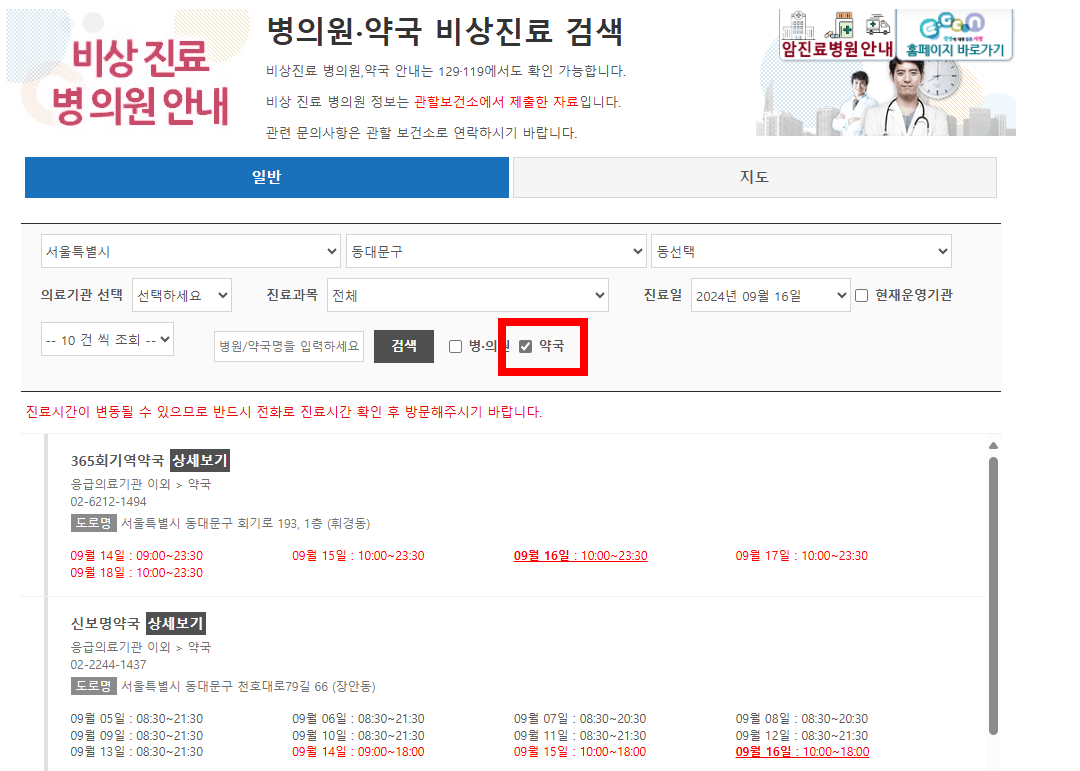Click the ambulance icon on 암진료병원안내 banner
The height and width of the screenshot is (771, 1080).
click(877, 26)
